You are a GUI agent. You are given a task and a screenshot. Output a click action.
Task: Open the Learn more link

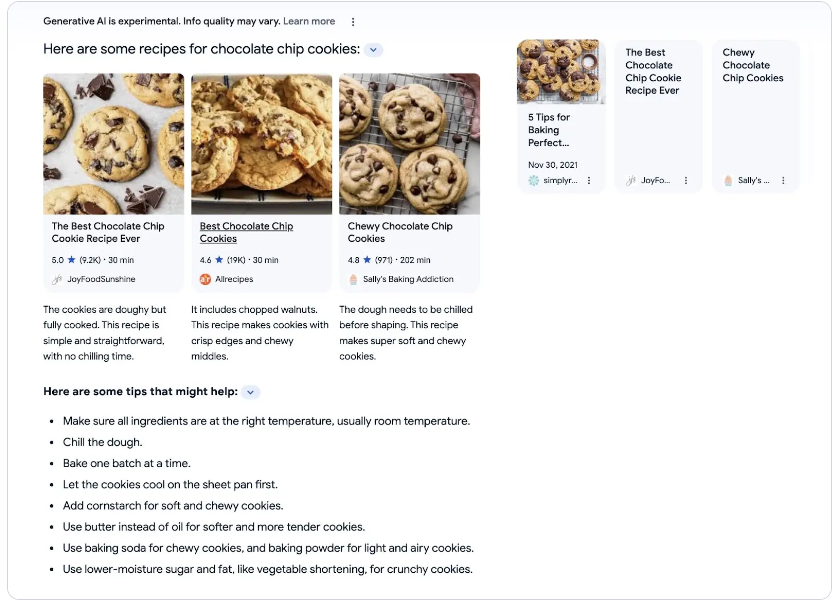coord(309,21)
